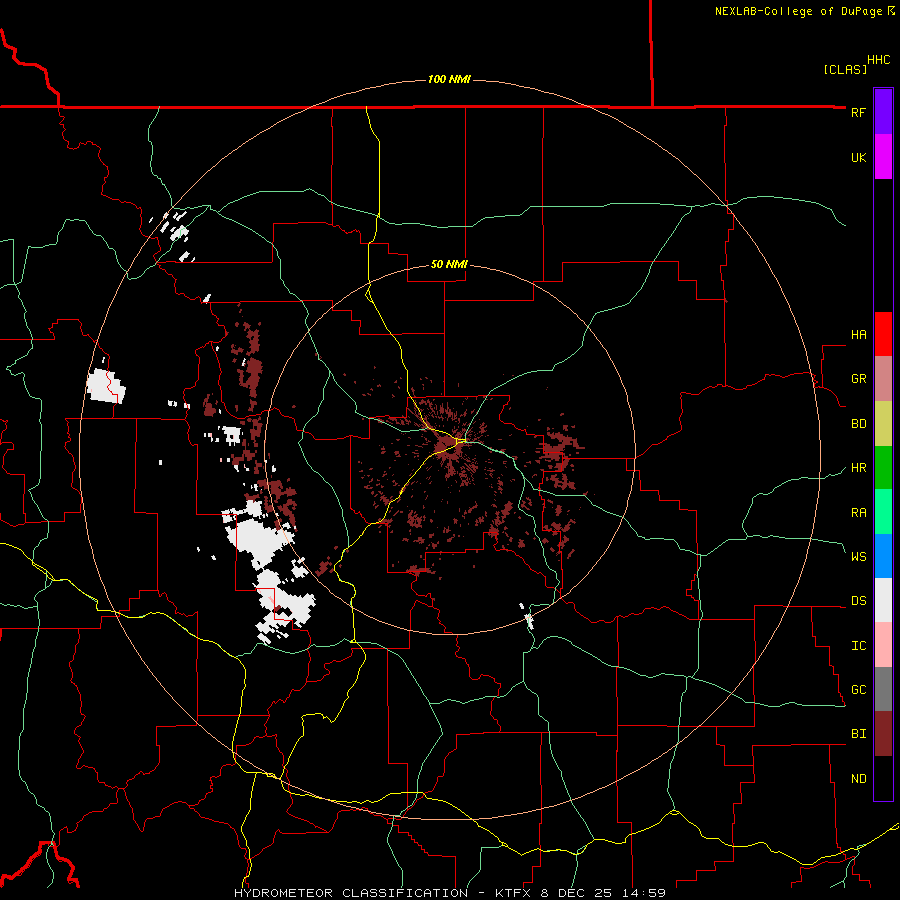Click the BI dark red swatch
900x900 pixels.
[883, 734]
